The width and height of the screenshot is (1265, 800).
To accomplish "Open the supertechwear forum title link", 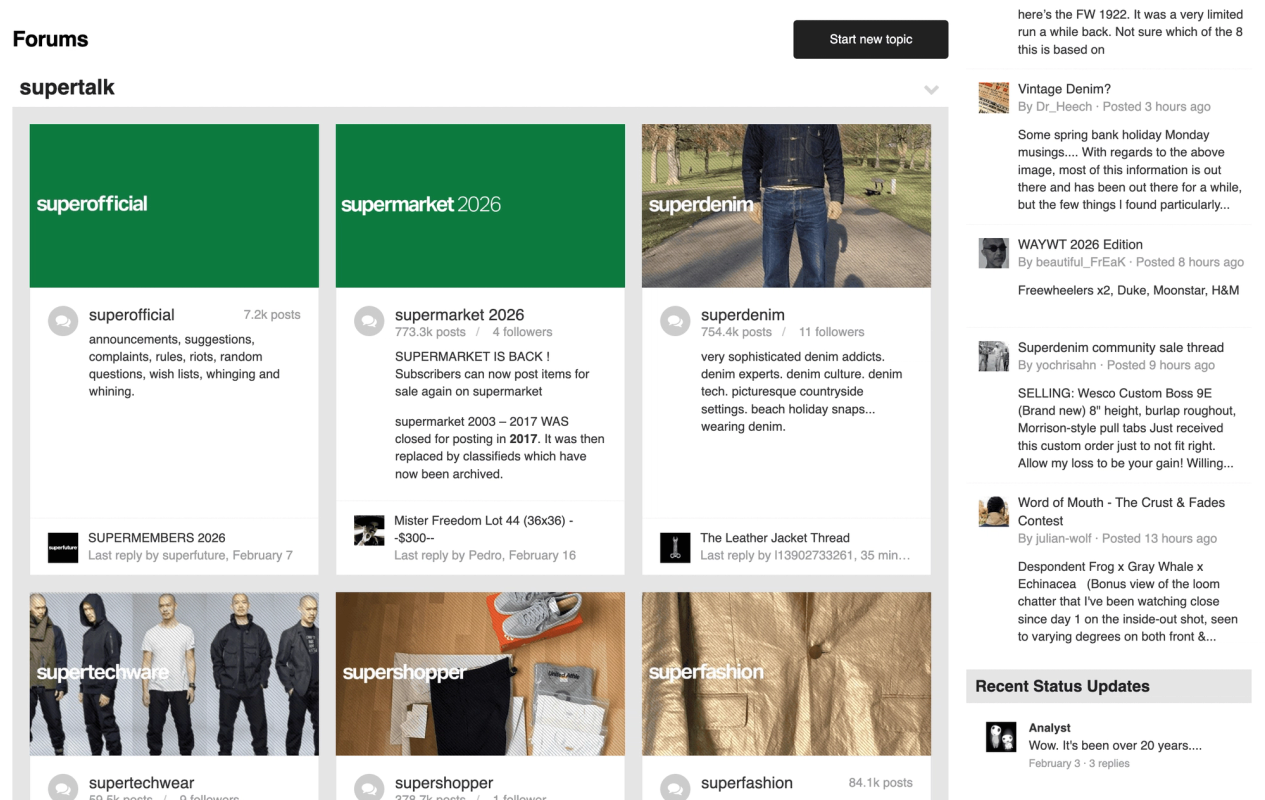I will (x=141, y=783).
